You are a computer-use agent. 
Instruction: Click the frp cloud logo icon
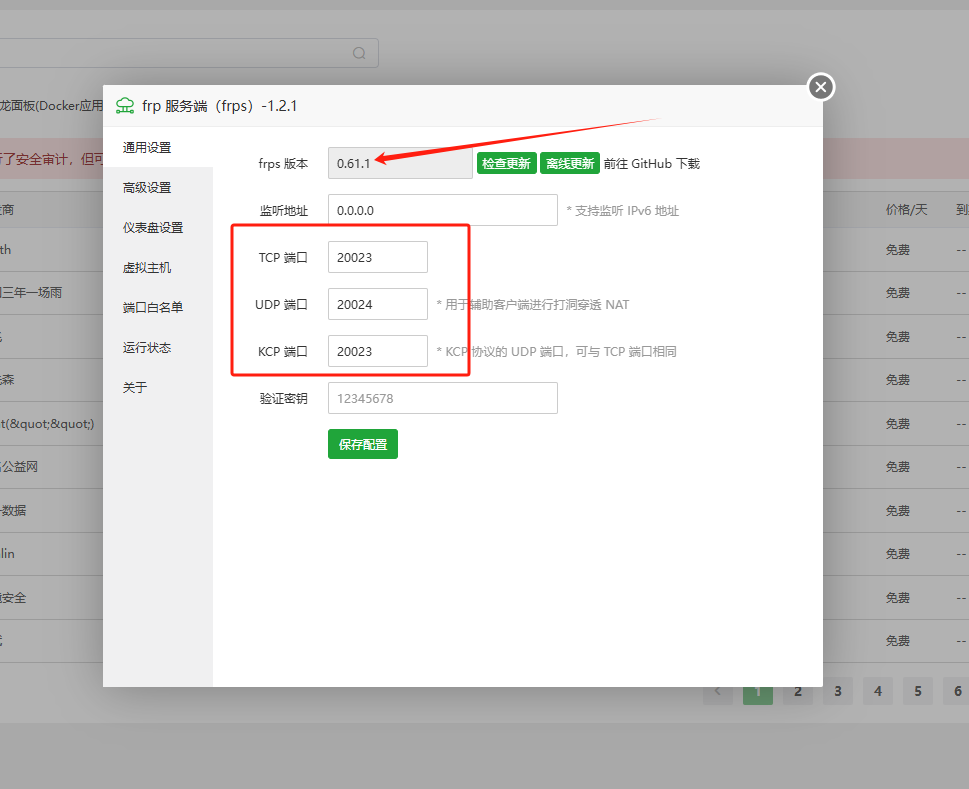(125, 105)
